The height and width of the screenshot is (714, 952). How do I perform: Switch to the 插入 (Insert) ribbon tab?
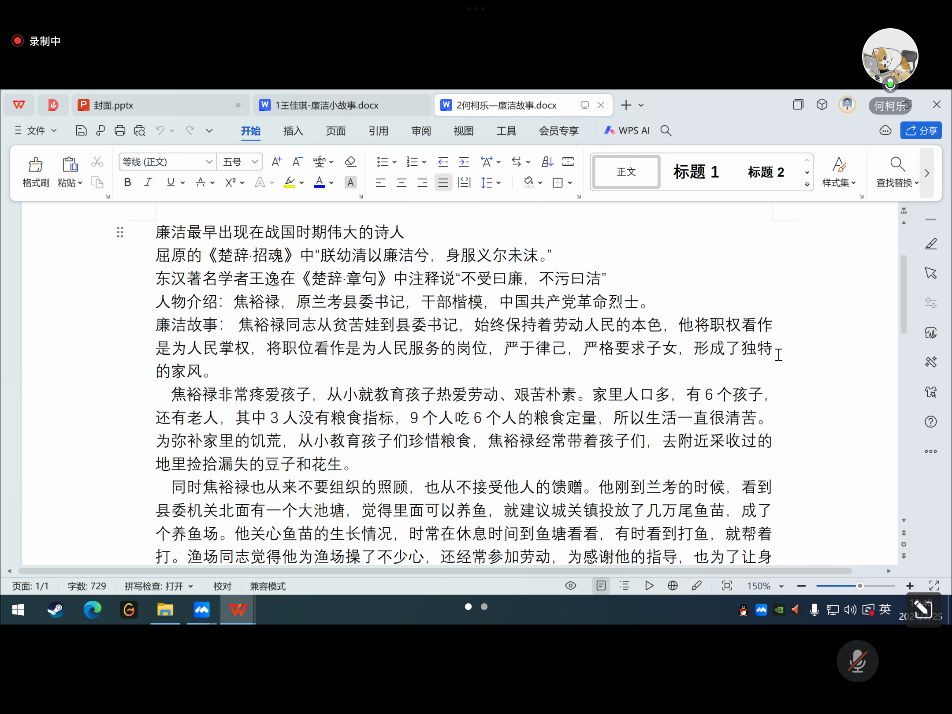tap(293, 131)
